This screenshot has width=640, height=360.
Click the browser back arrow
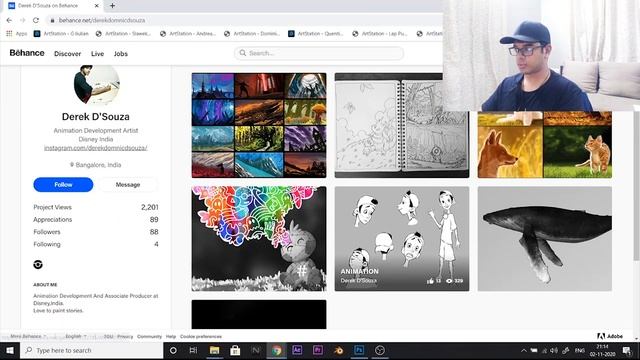point(9,20)
